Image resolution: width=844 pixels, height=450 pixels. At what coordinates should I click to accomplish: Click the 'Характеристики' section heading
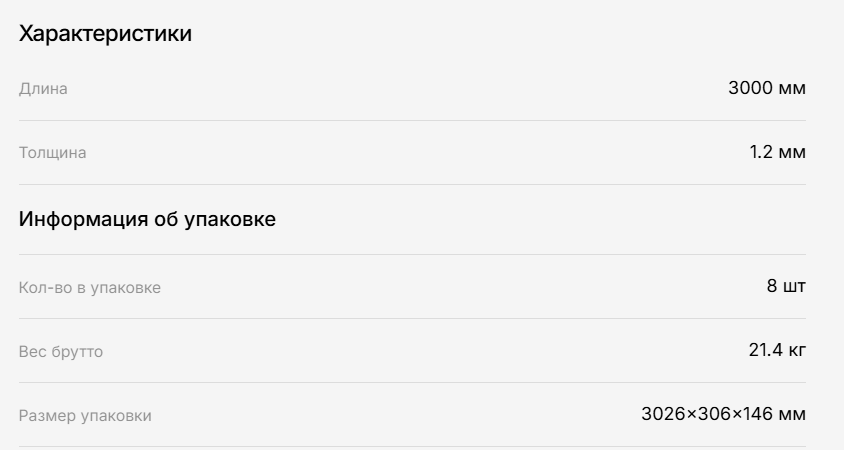pyautogui.click(x=106, y=33)
